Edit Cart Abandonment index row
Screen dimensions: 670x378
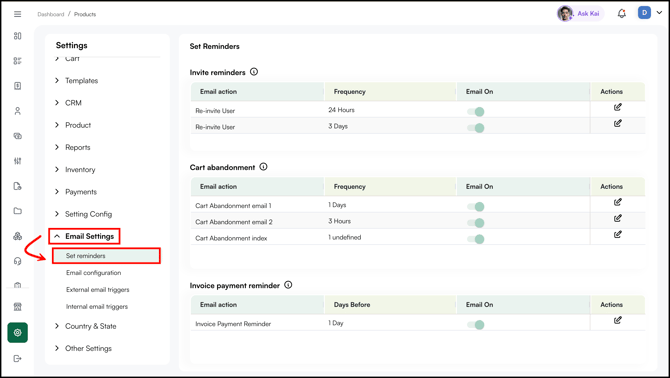pyautogui.click(x=617, y=234)
